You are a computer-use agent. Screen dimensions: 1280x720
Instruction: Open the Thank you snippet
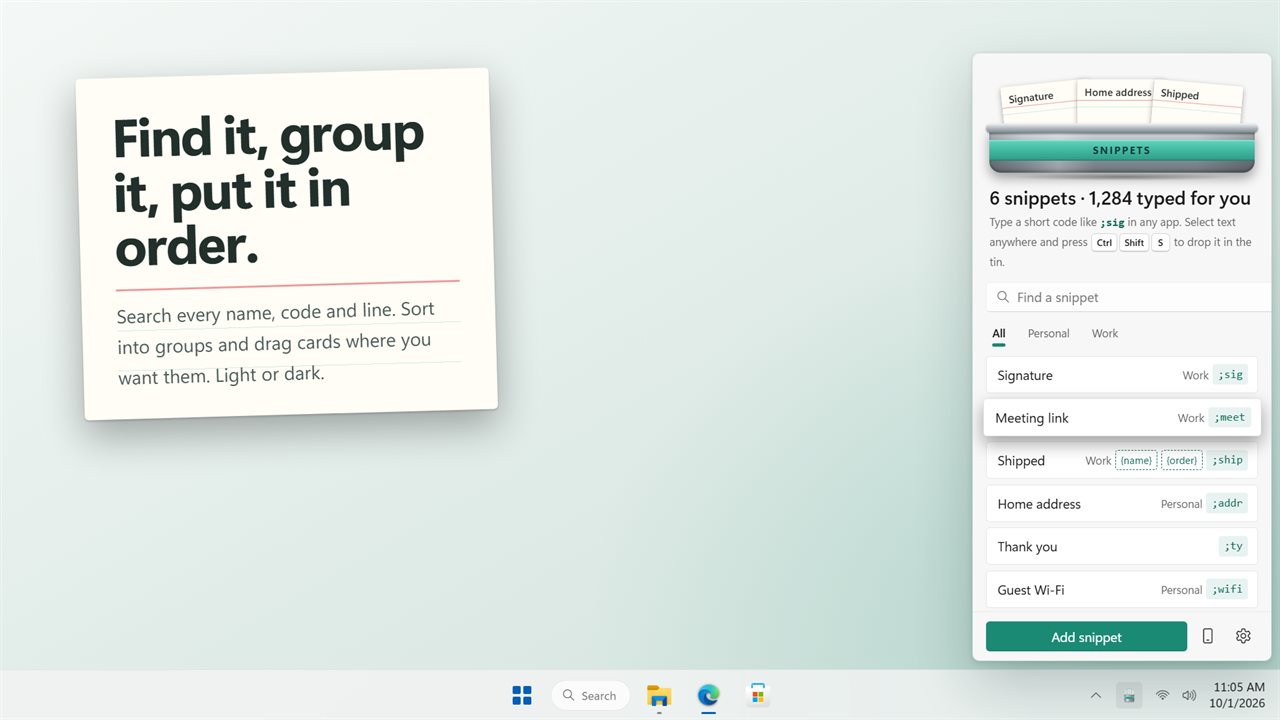coord(1121,547)
